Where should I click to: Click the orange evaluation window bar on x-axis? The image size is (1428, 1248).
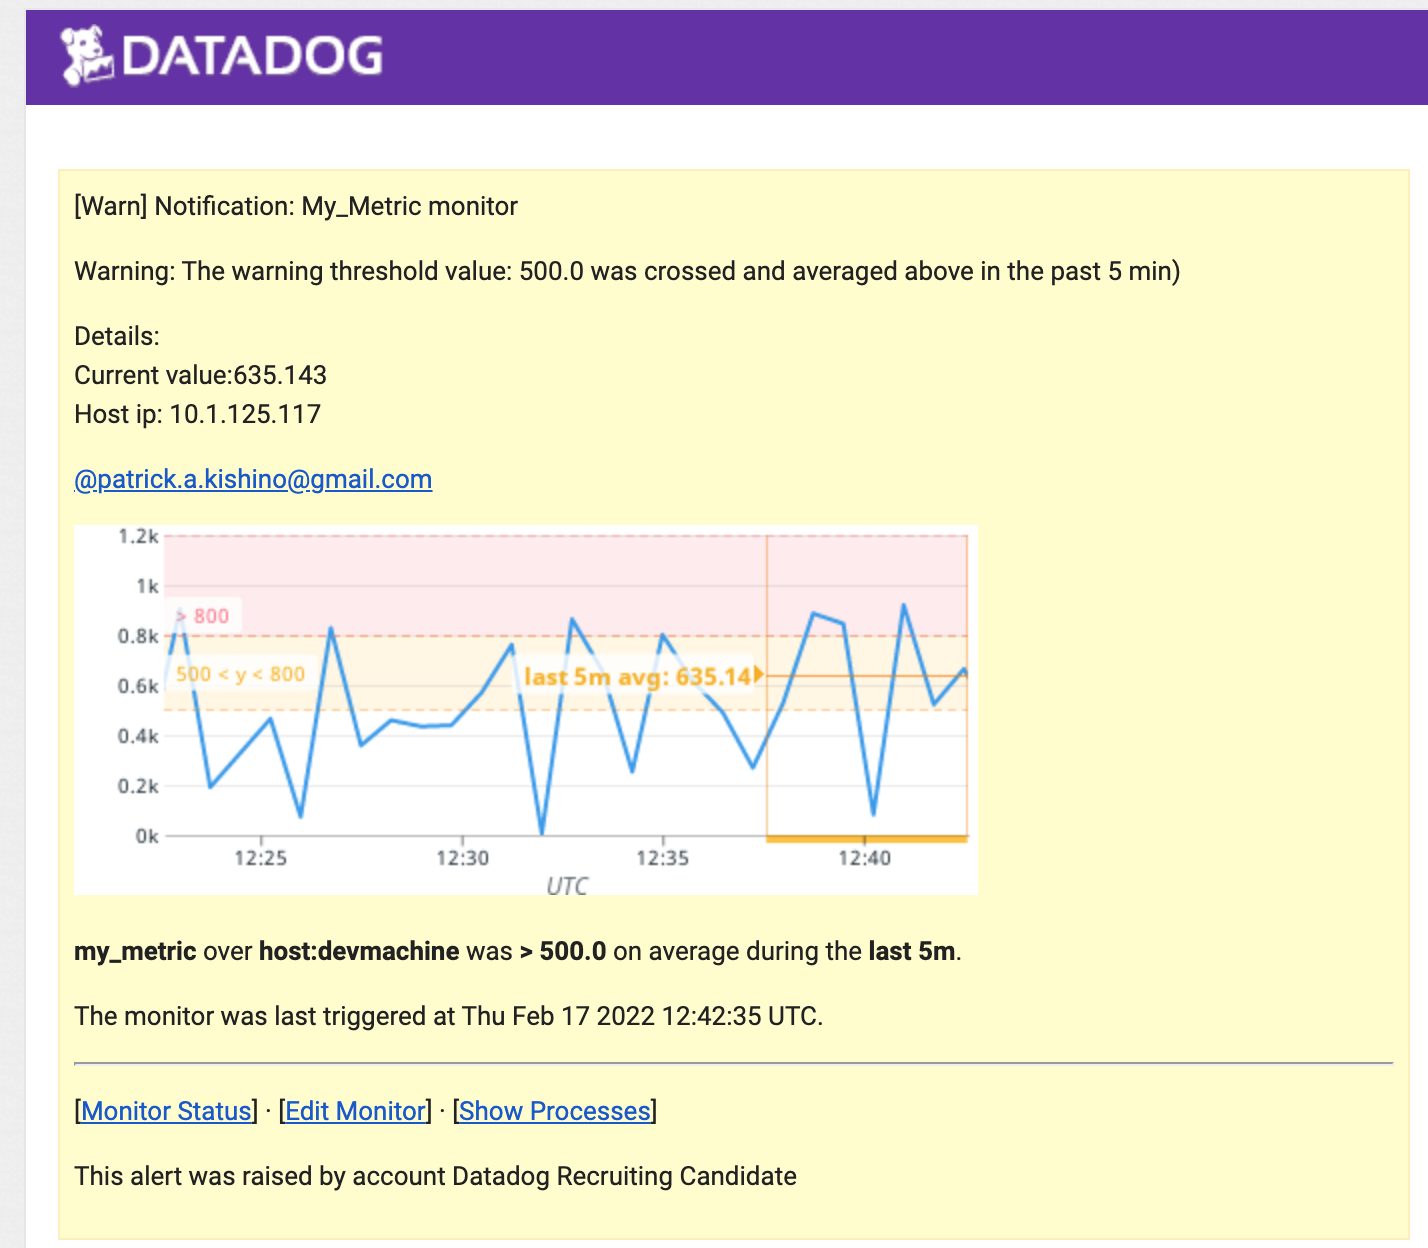867,839
